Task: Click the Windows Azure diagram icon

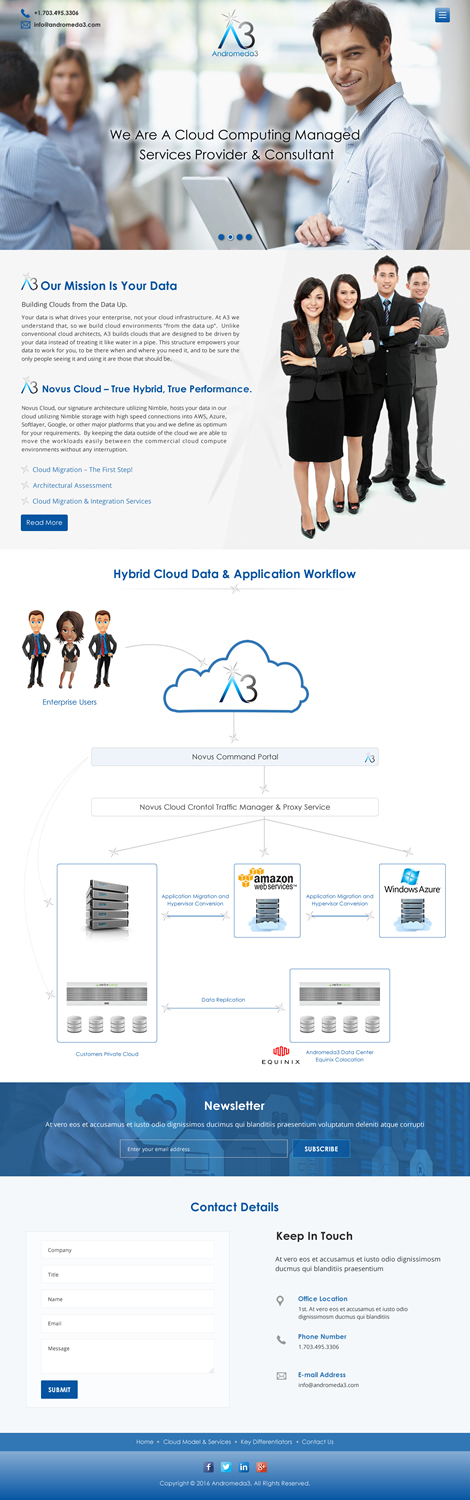Action: 412,900
